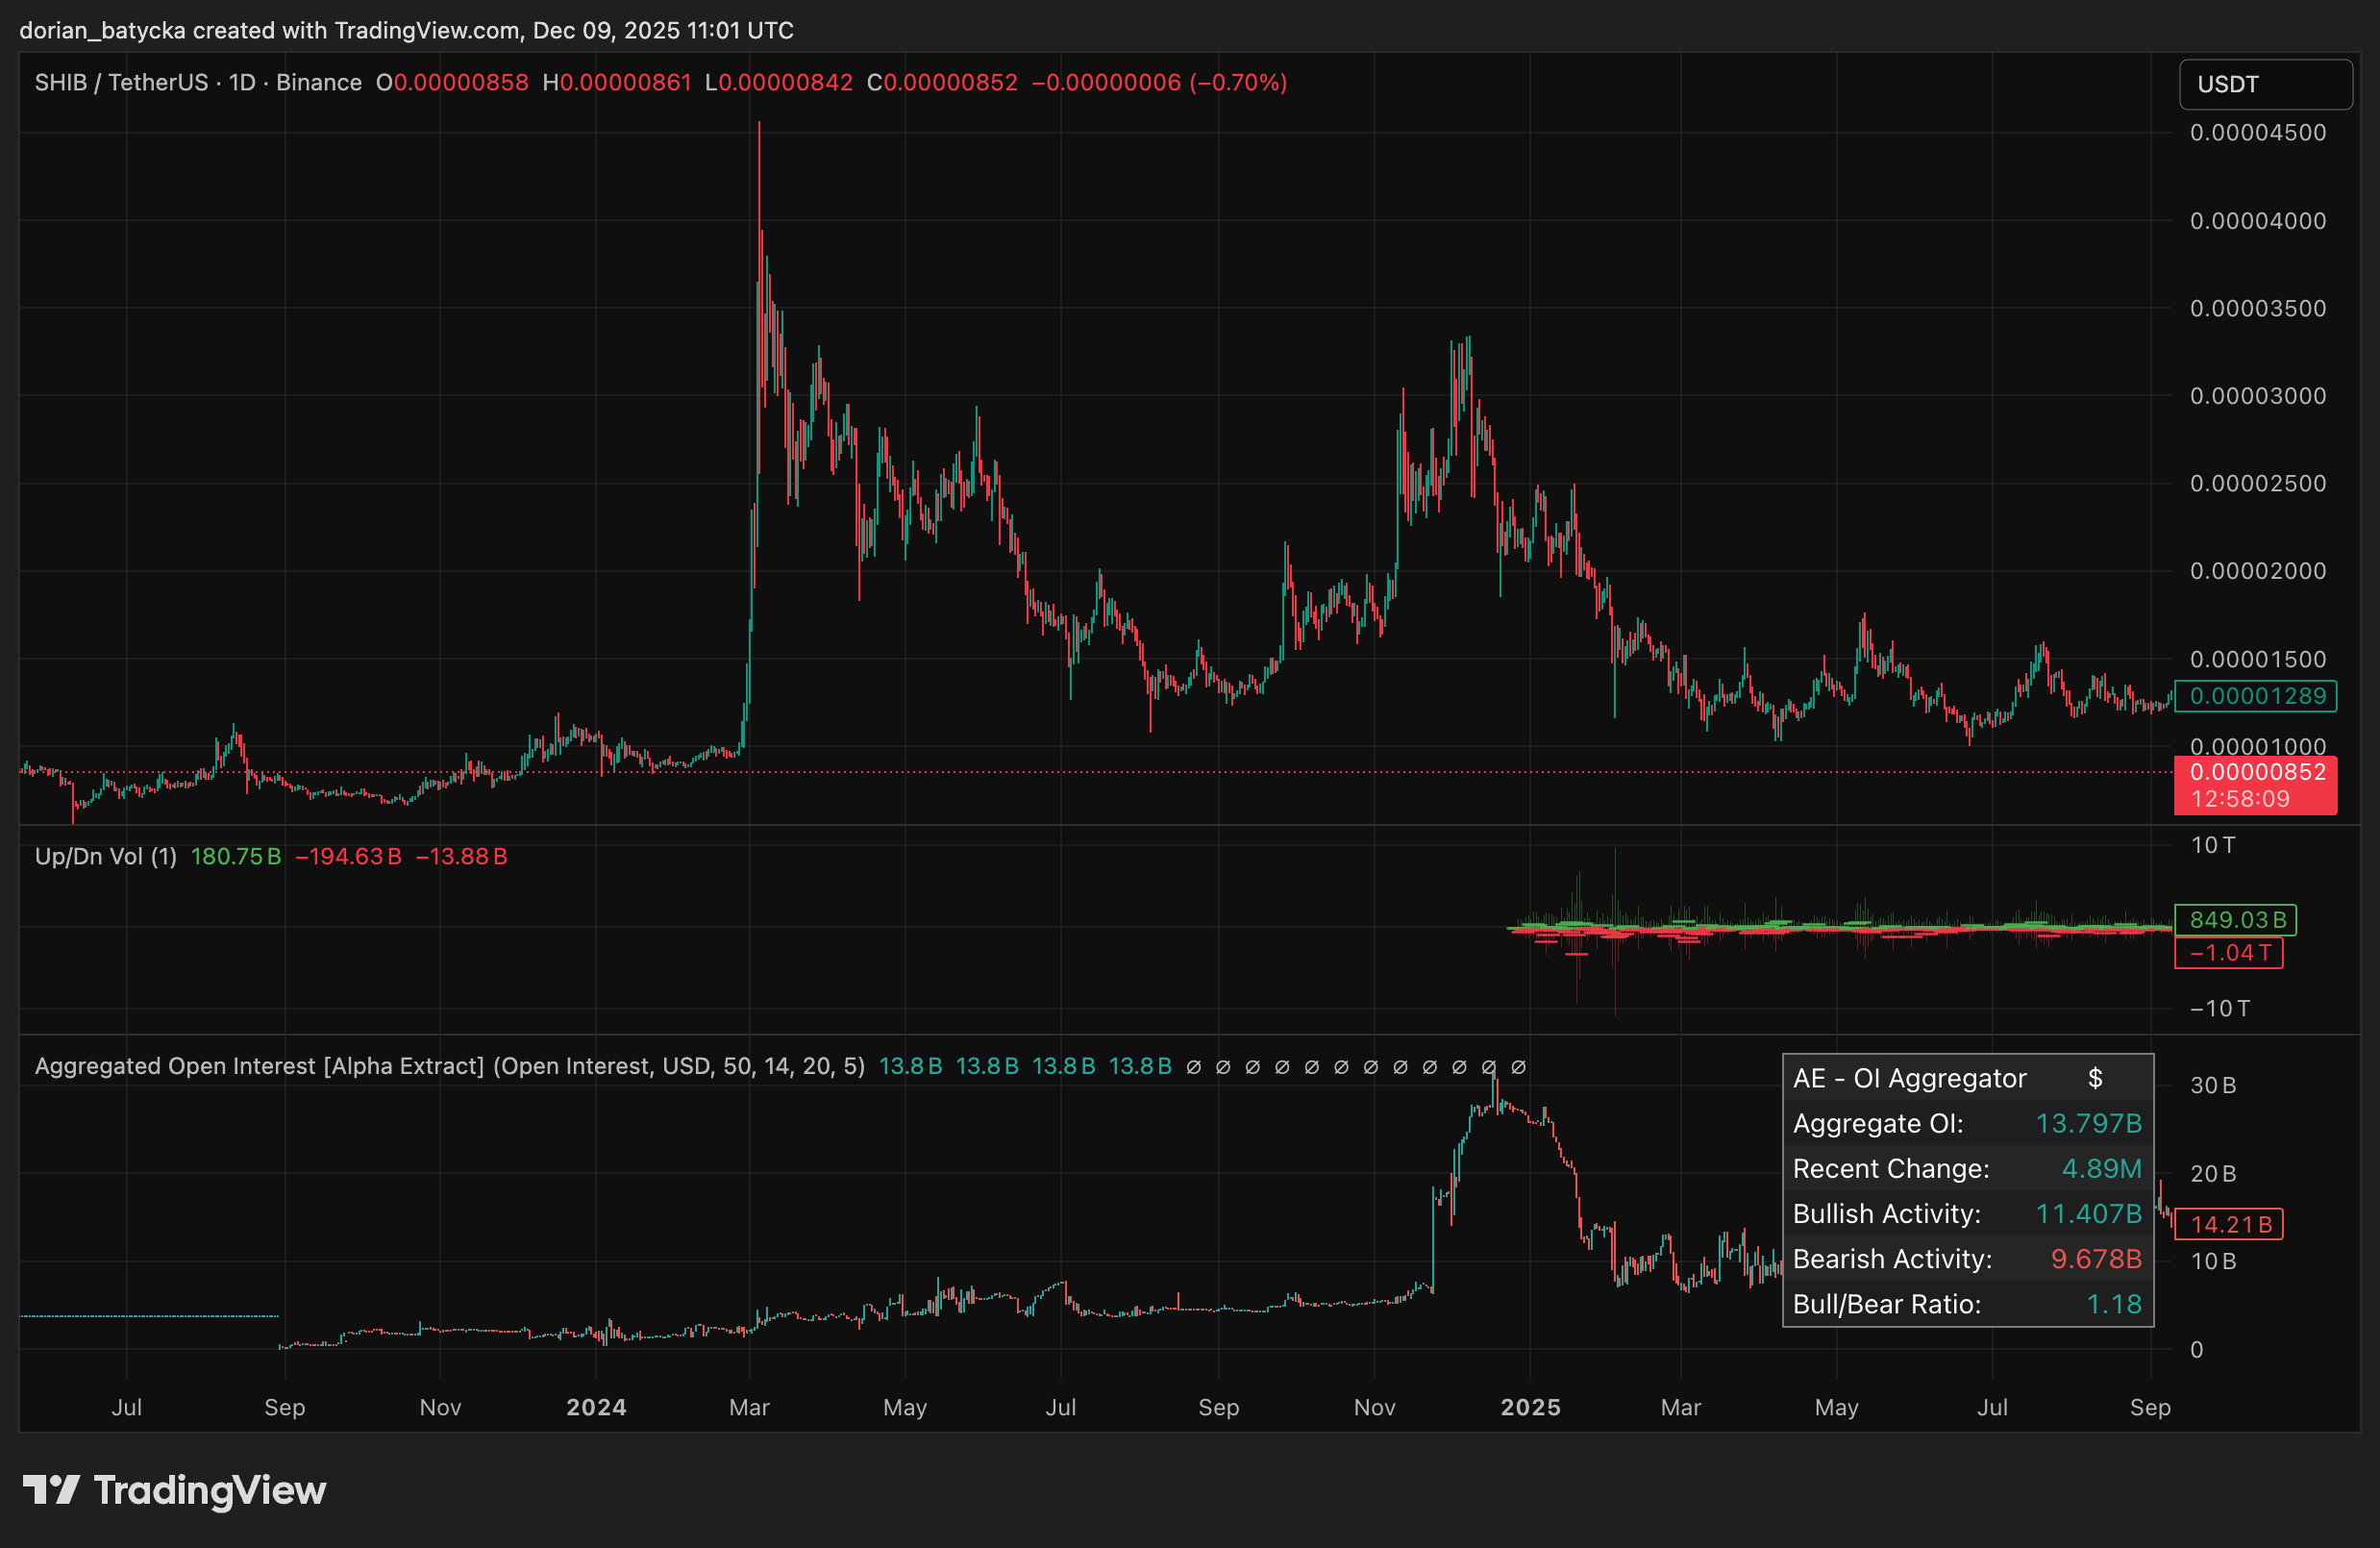Click the Bearish Activity value 9.678B
Image resolution: width=2380 pixels, height=1548 pixels.
(2096, 1260)
